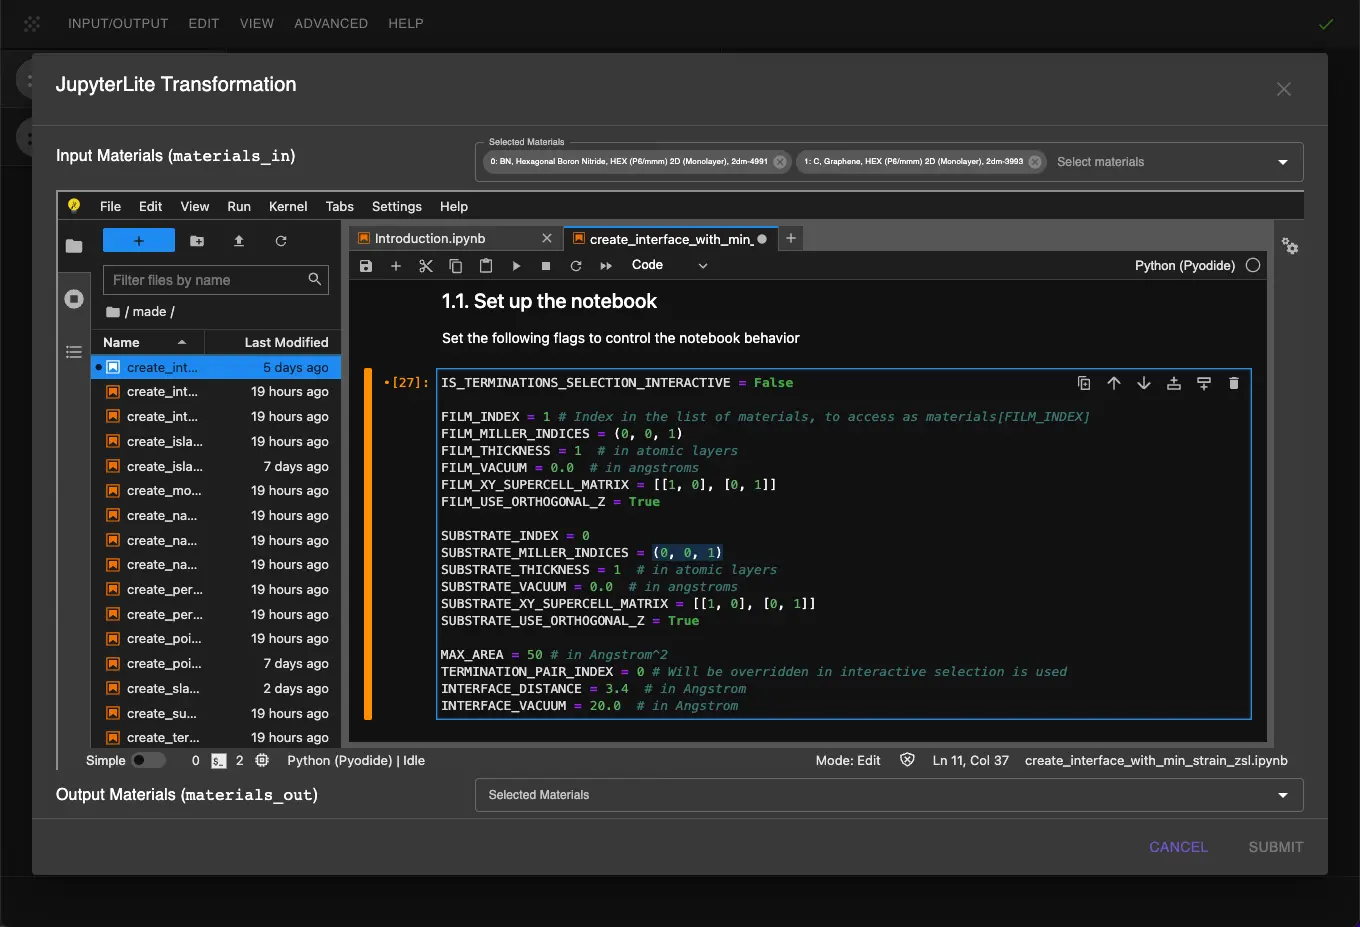Click the upload files icon
The width and height of the screenshot is (1360, 927).
239,241
